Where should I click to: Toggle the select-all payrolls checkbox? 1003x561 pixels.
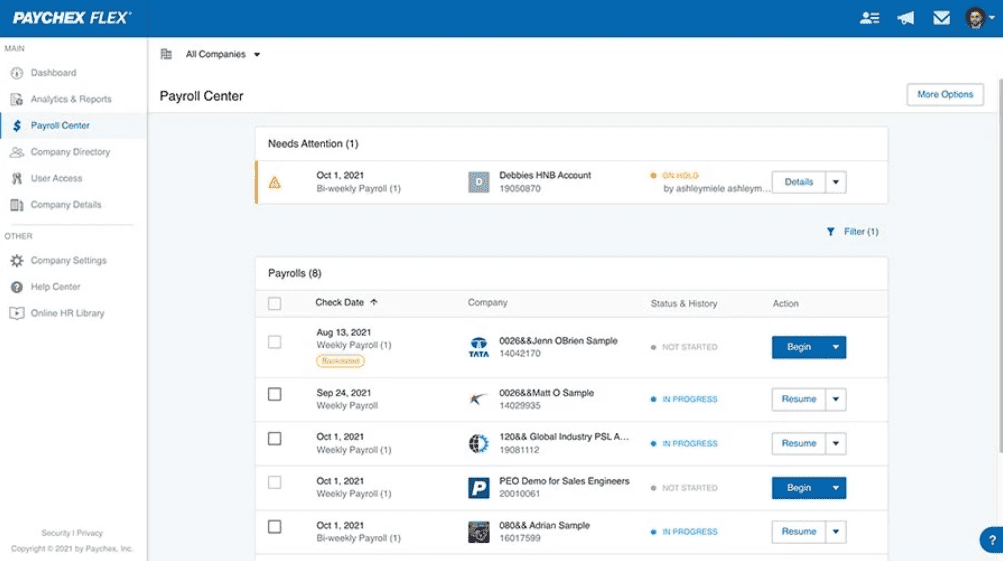tap(274, 304)
